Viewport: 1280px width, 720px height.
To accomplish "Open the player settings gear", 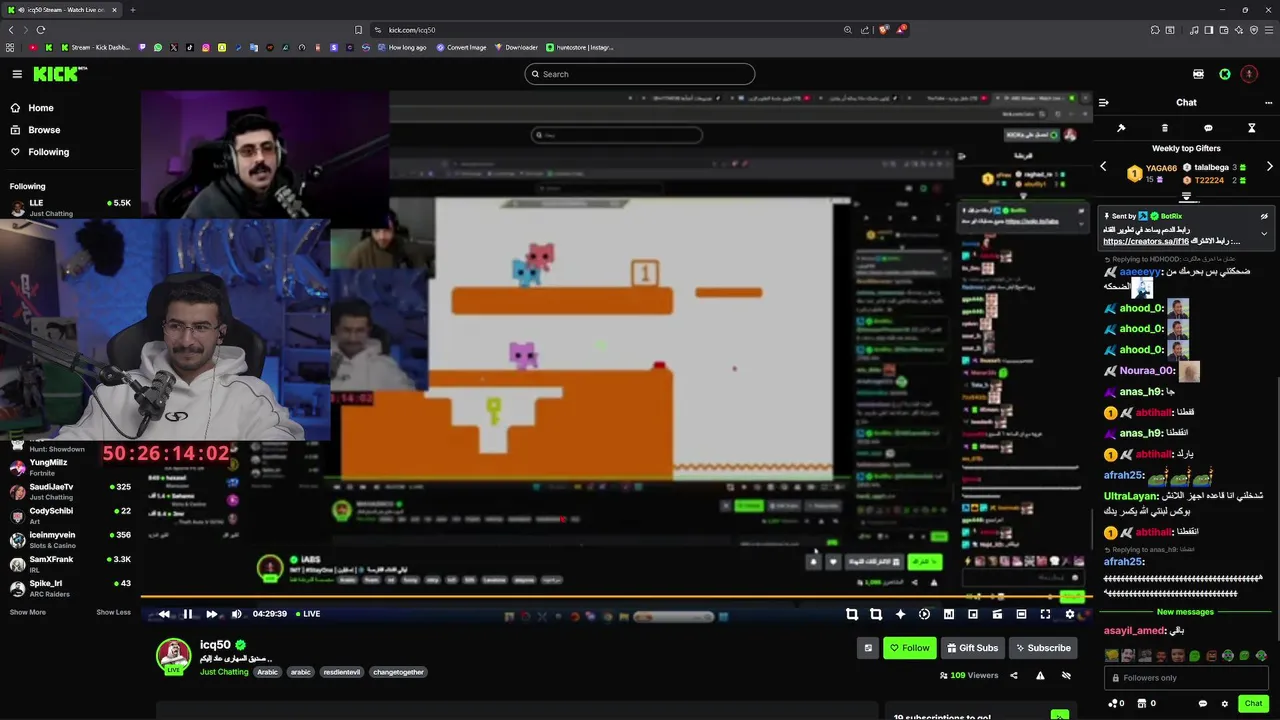I will click(1069, 614).
